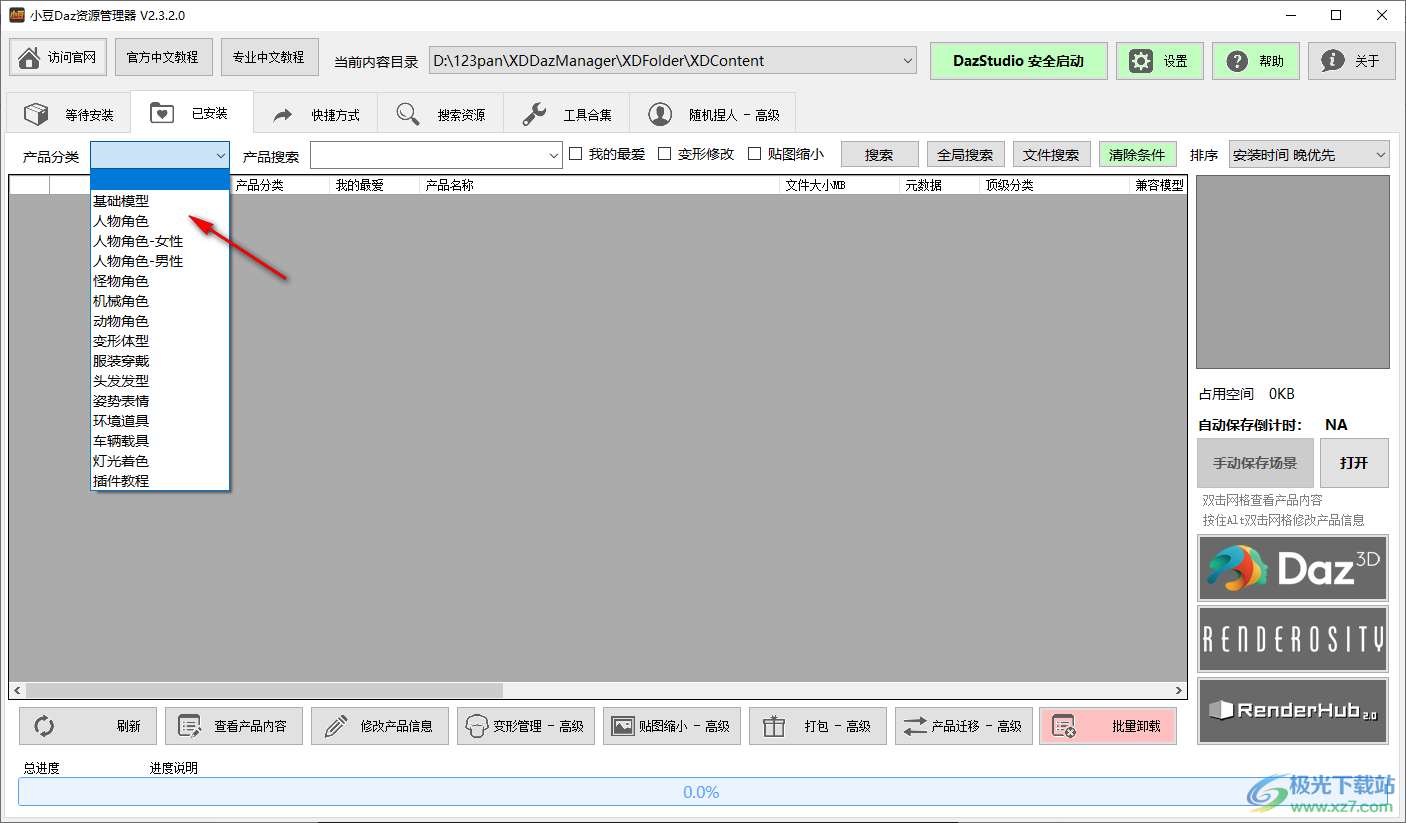Select 姿势表情 category
1406x823 pixels.
click(160, 401)
